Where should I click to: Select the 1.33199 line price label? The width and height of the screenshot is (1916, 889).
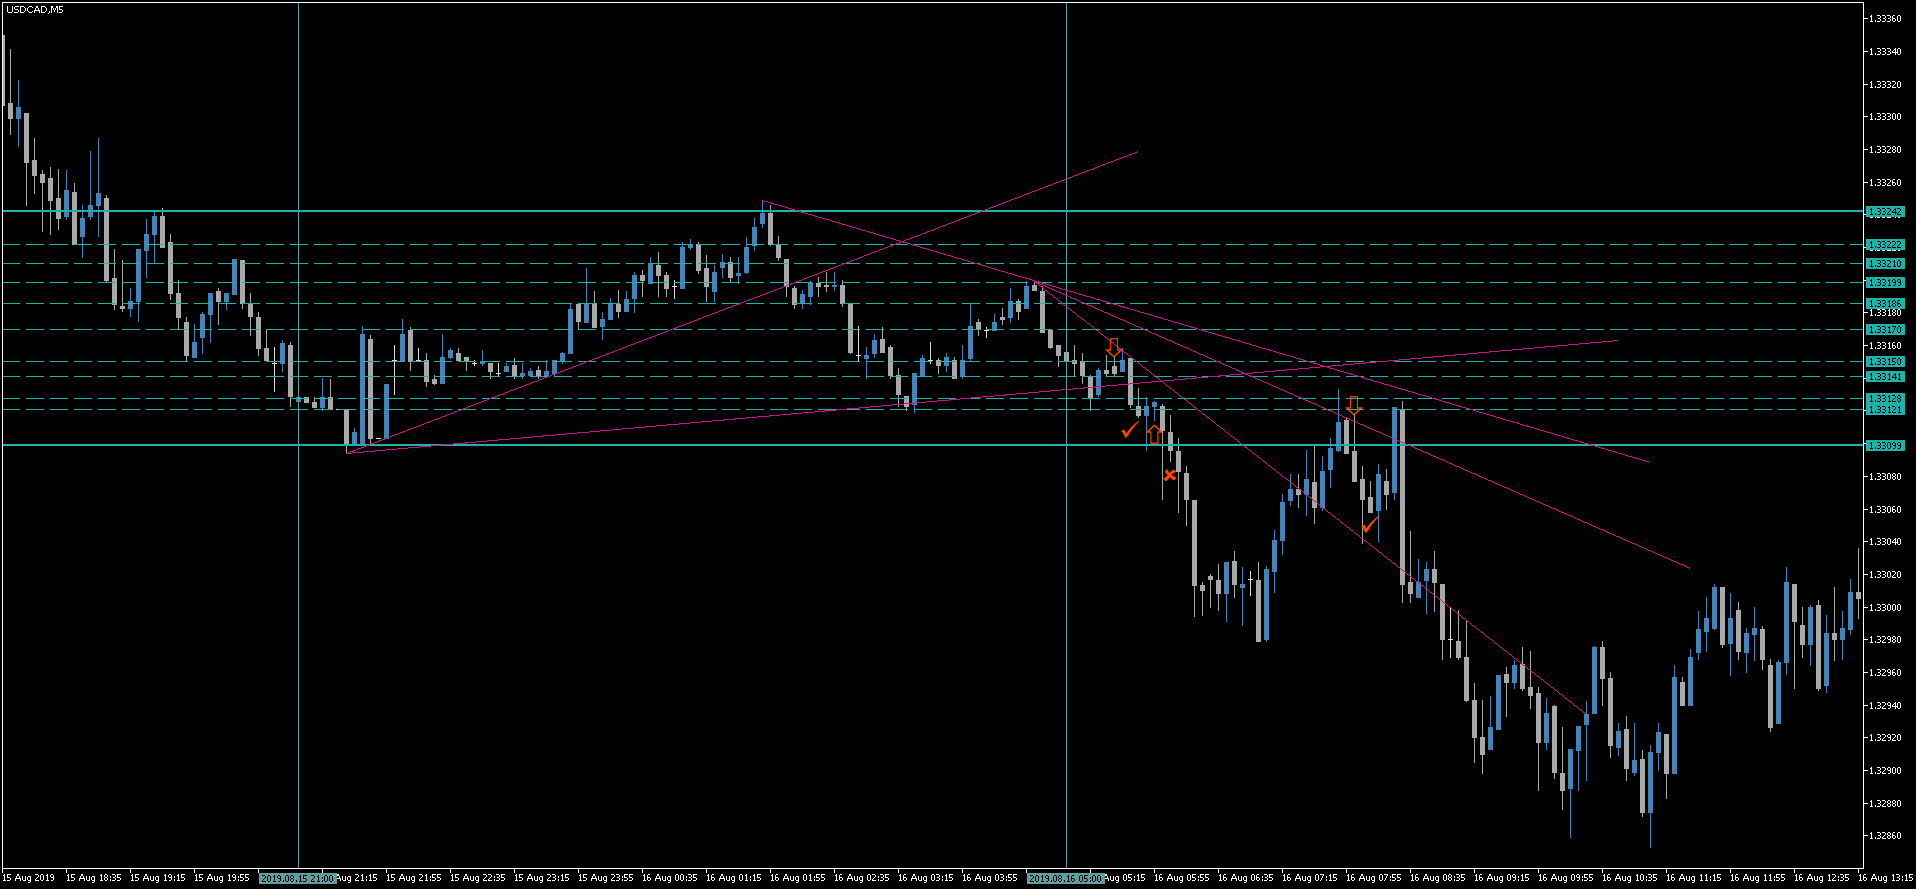1886,283
